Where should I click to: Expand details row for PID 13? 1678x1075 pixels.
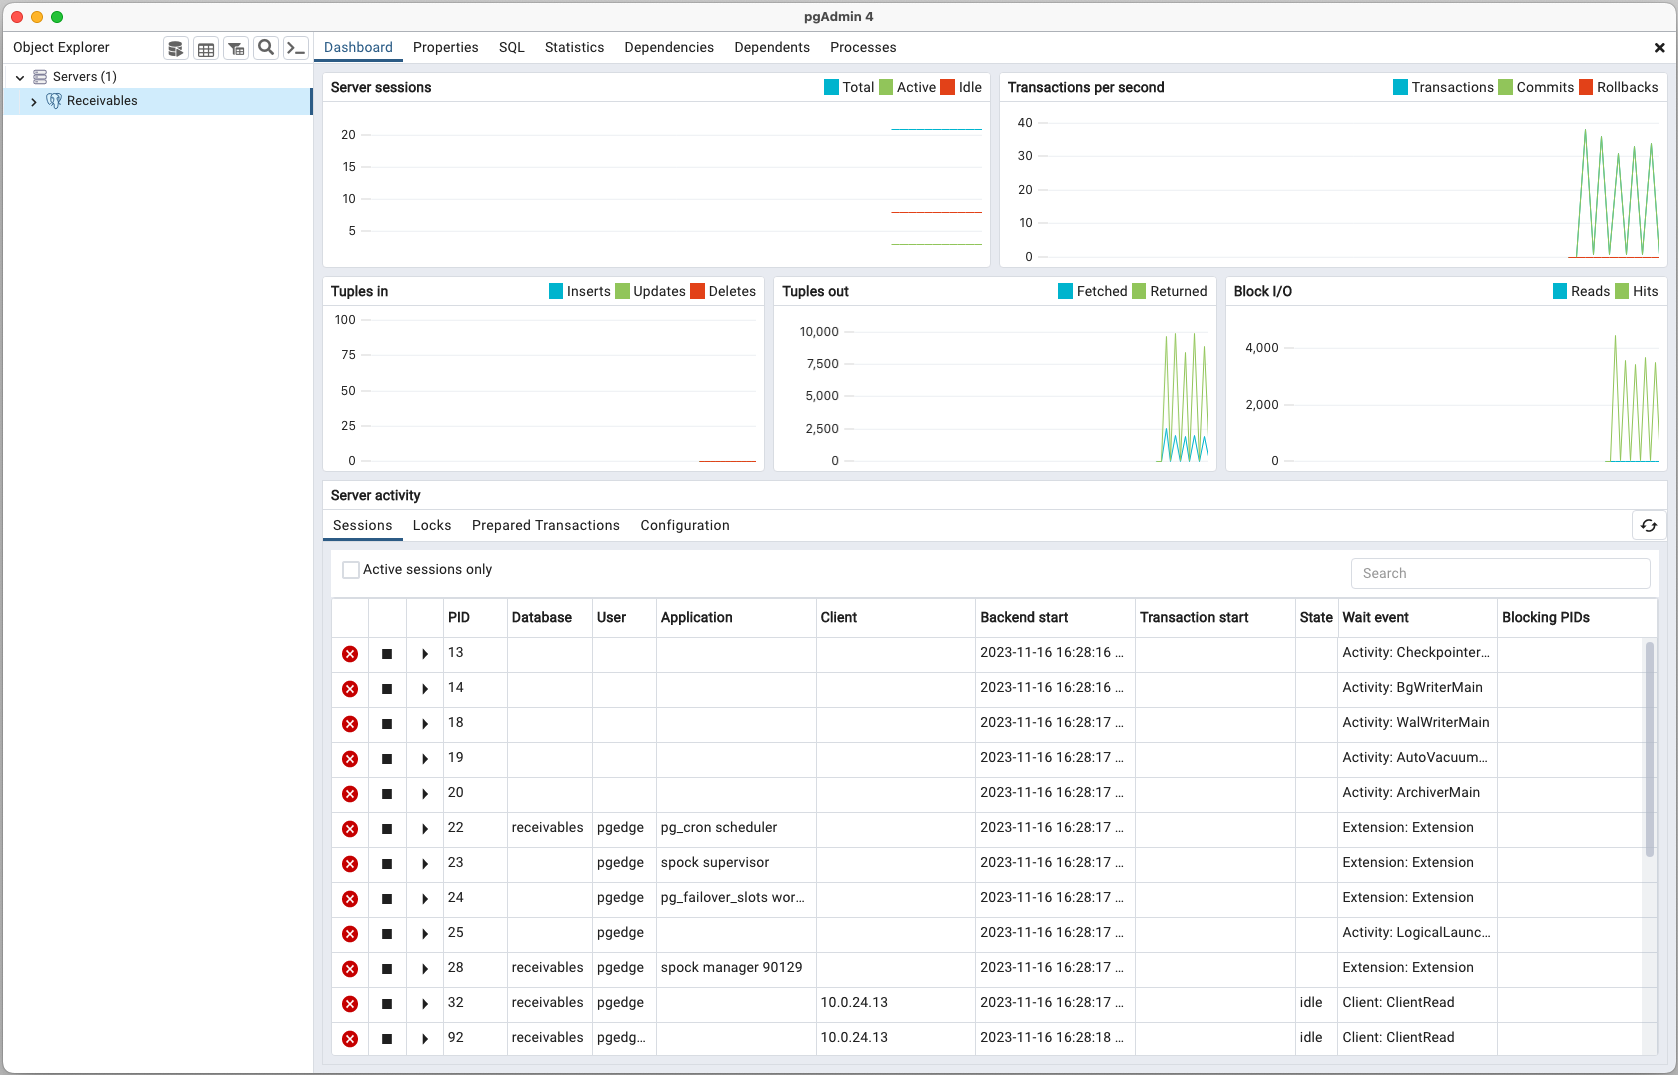click(x=425, y=654)
